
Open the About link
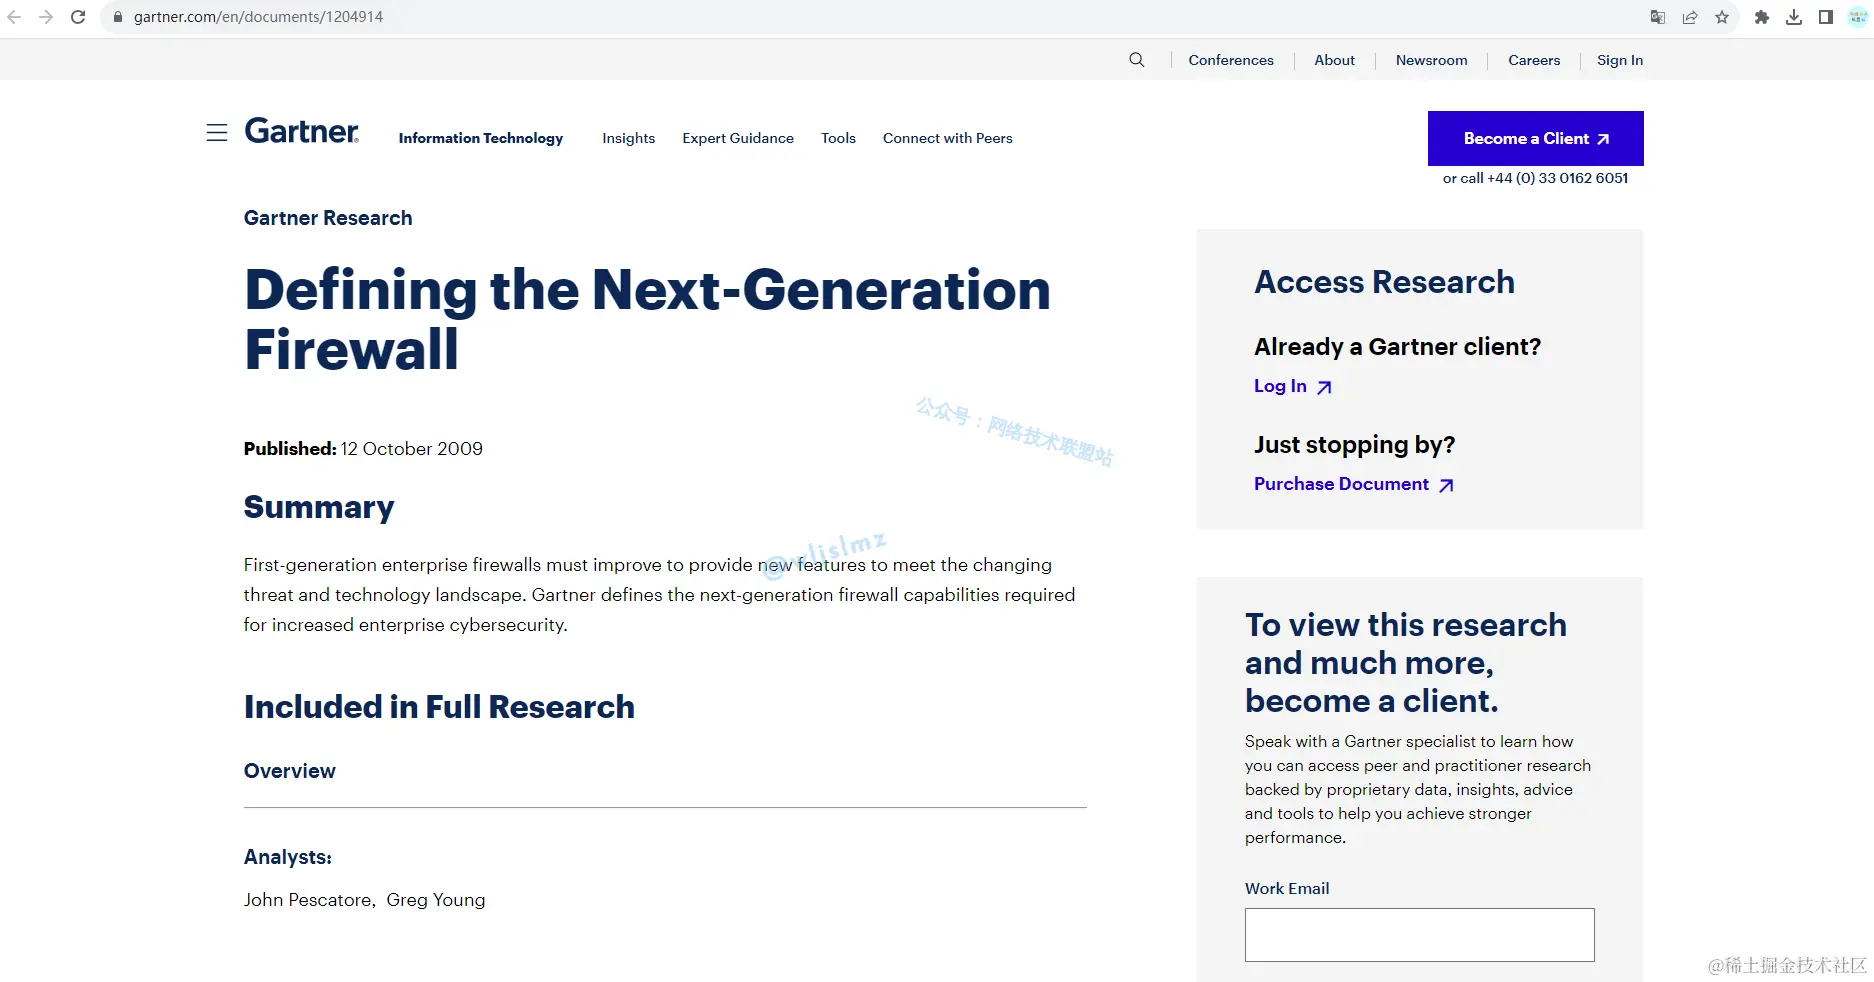pos(1334,60)
